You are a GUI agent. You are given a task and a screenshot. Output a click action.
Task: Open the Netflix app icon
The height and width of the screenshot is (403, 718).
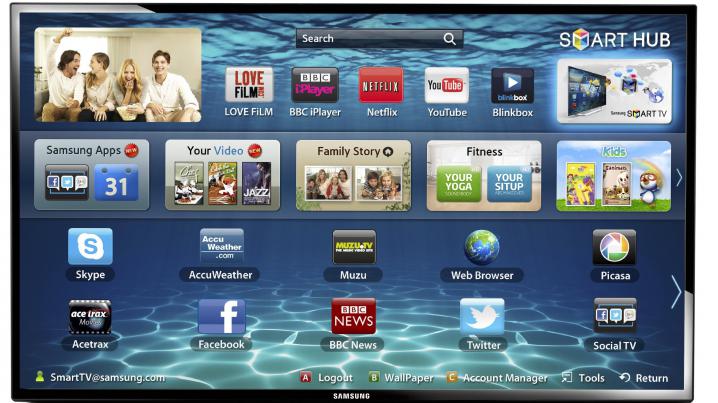[x=381, y=85]
